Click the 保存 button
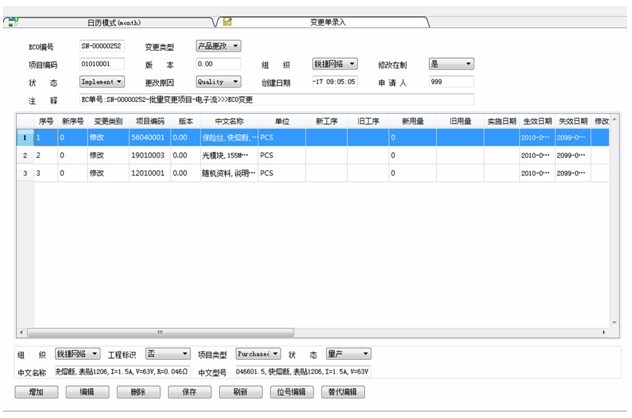The height and width of the screenshot is (418, 632). tap(189, 392)
